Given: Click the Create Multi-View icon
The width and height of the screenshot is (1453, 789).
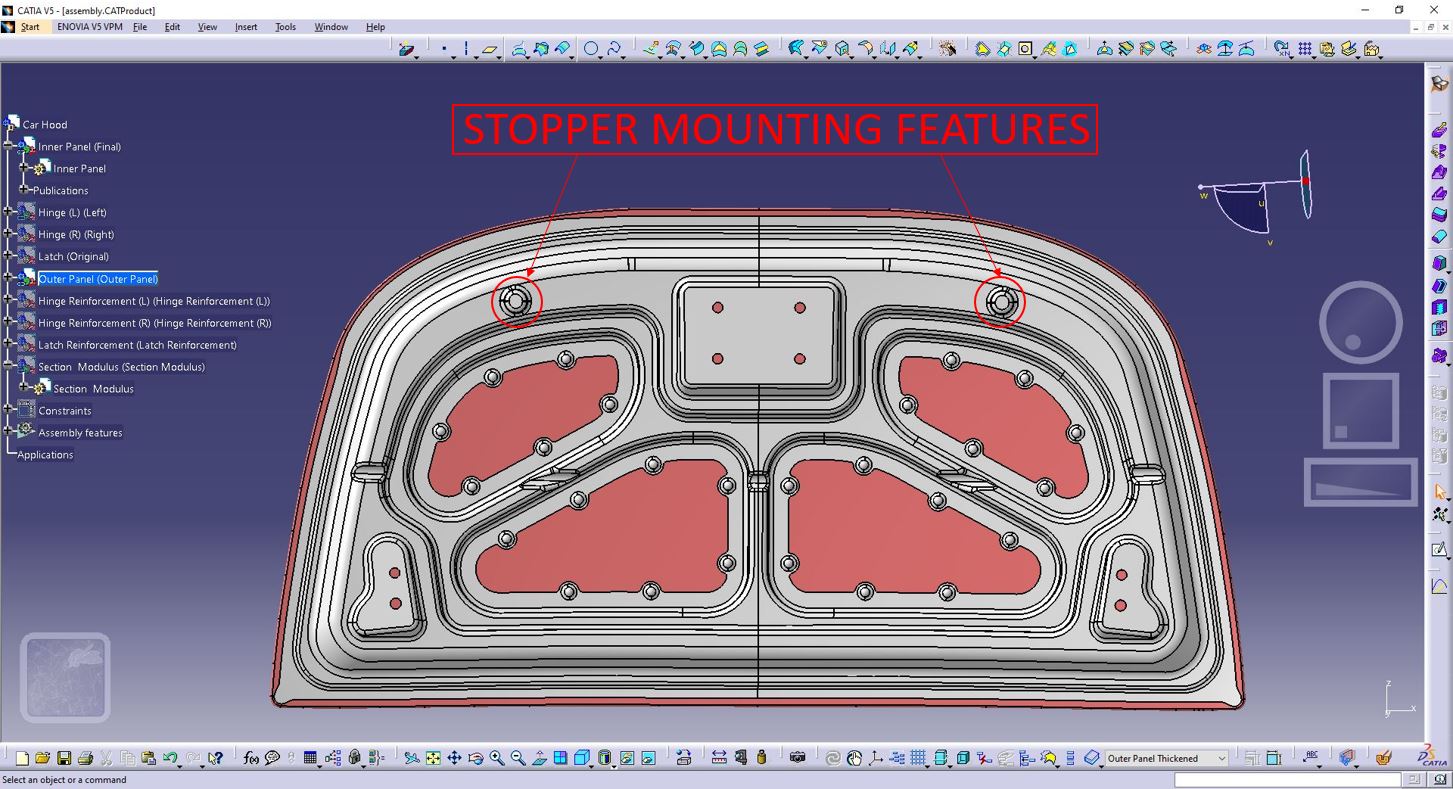Looking at the screenshot, I should click(560, 758).
